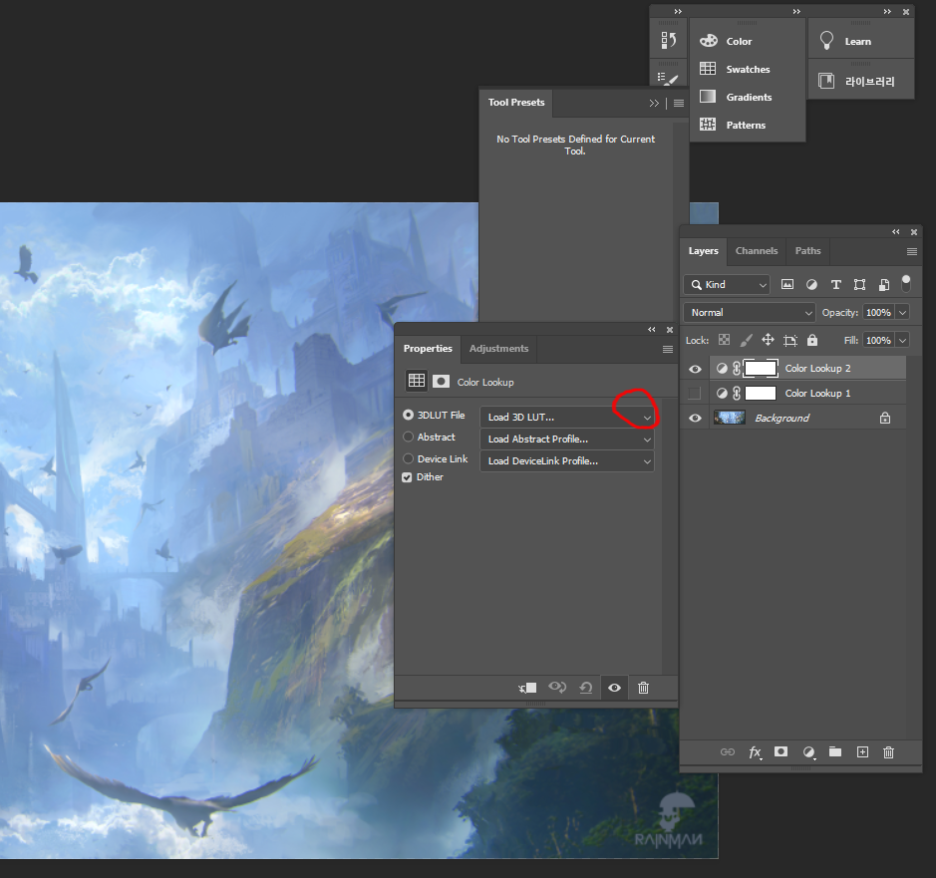Screen dimensions: 936x878
Task: Click the Fill 100% input field
Action: 879,340
